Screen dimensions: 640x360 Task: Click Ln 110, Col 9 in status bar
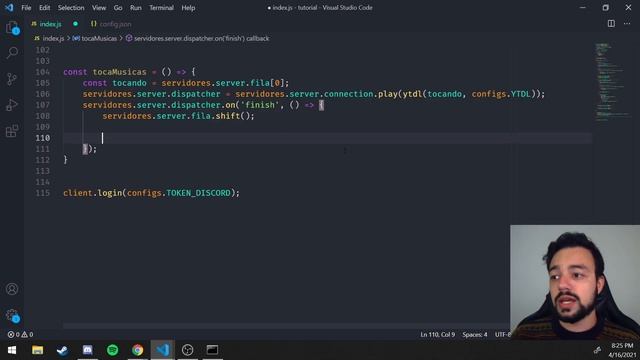coord(438,335)
